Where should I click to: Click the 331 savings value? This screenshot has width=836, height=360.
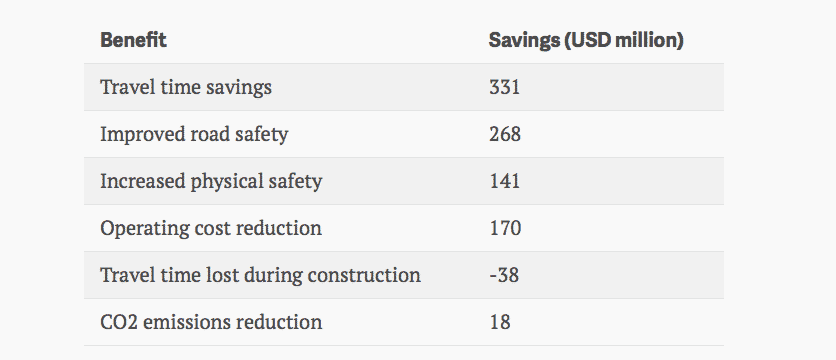point(504,87)
